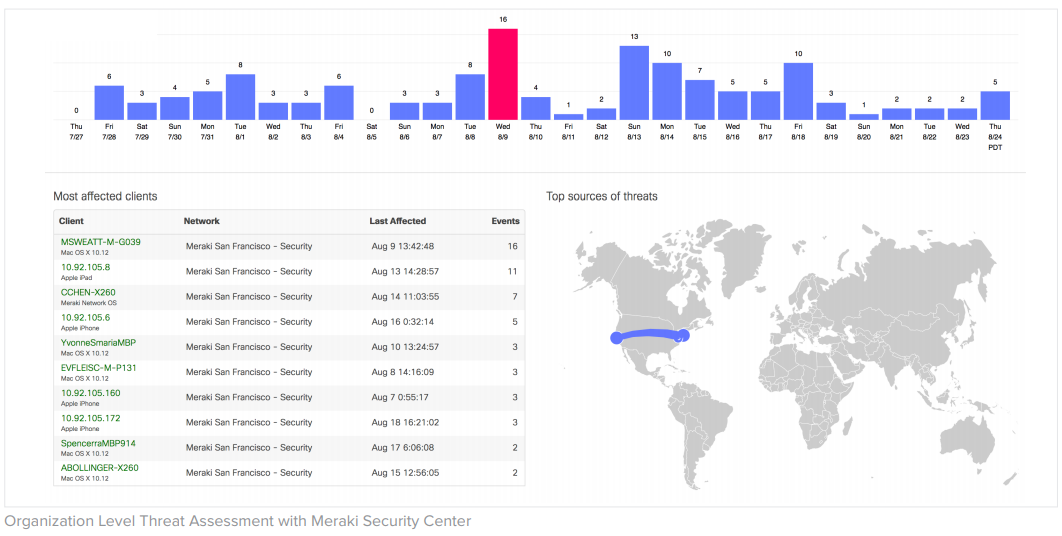Select the Tue 8/8 bar
This screenshot has width=1062, height=536.
click(x=470, y=97)
